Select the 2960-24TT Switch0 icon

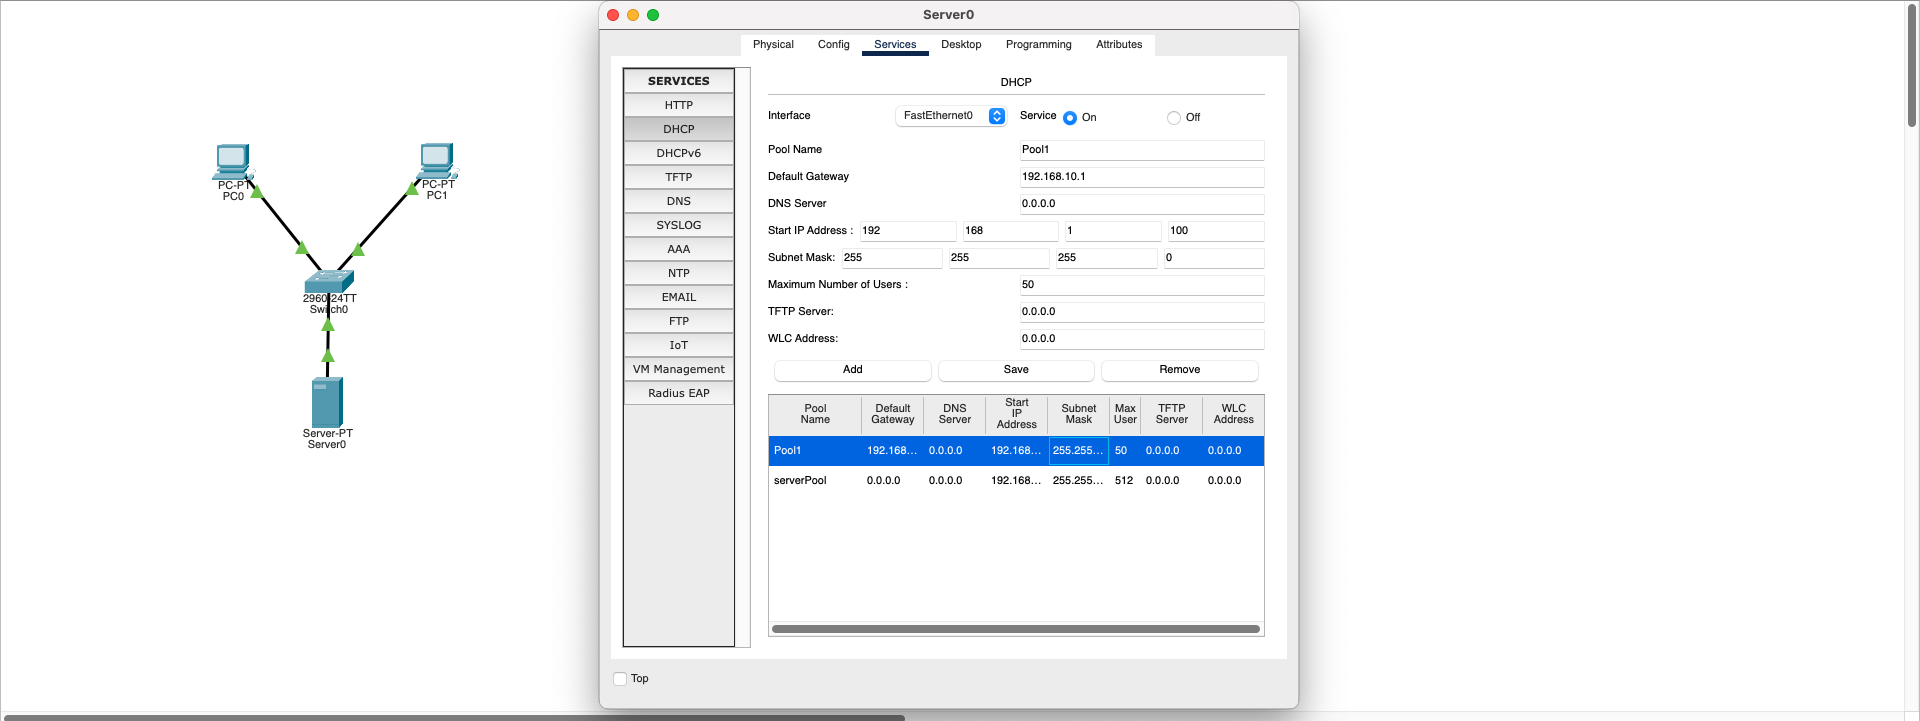click(x=329, y=281)
